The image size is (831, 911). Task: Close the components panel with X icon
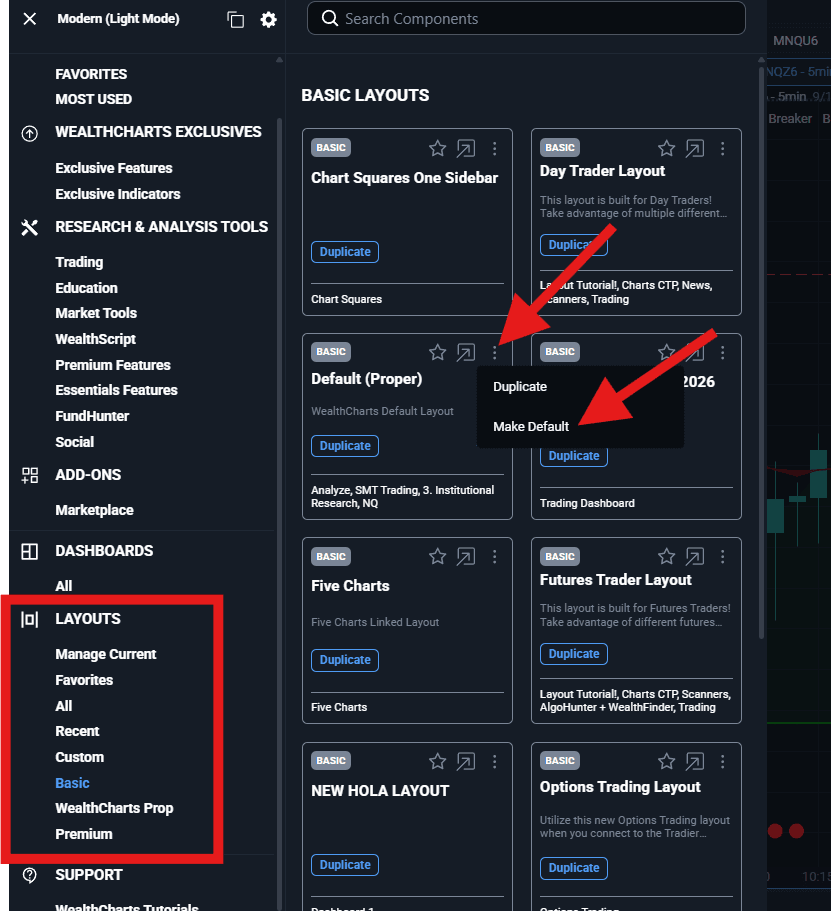(x=30, y=19)
